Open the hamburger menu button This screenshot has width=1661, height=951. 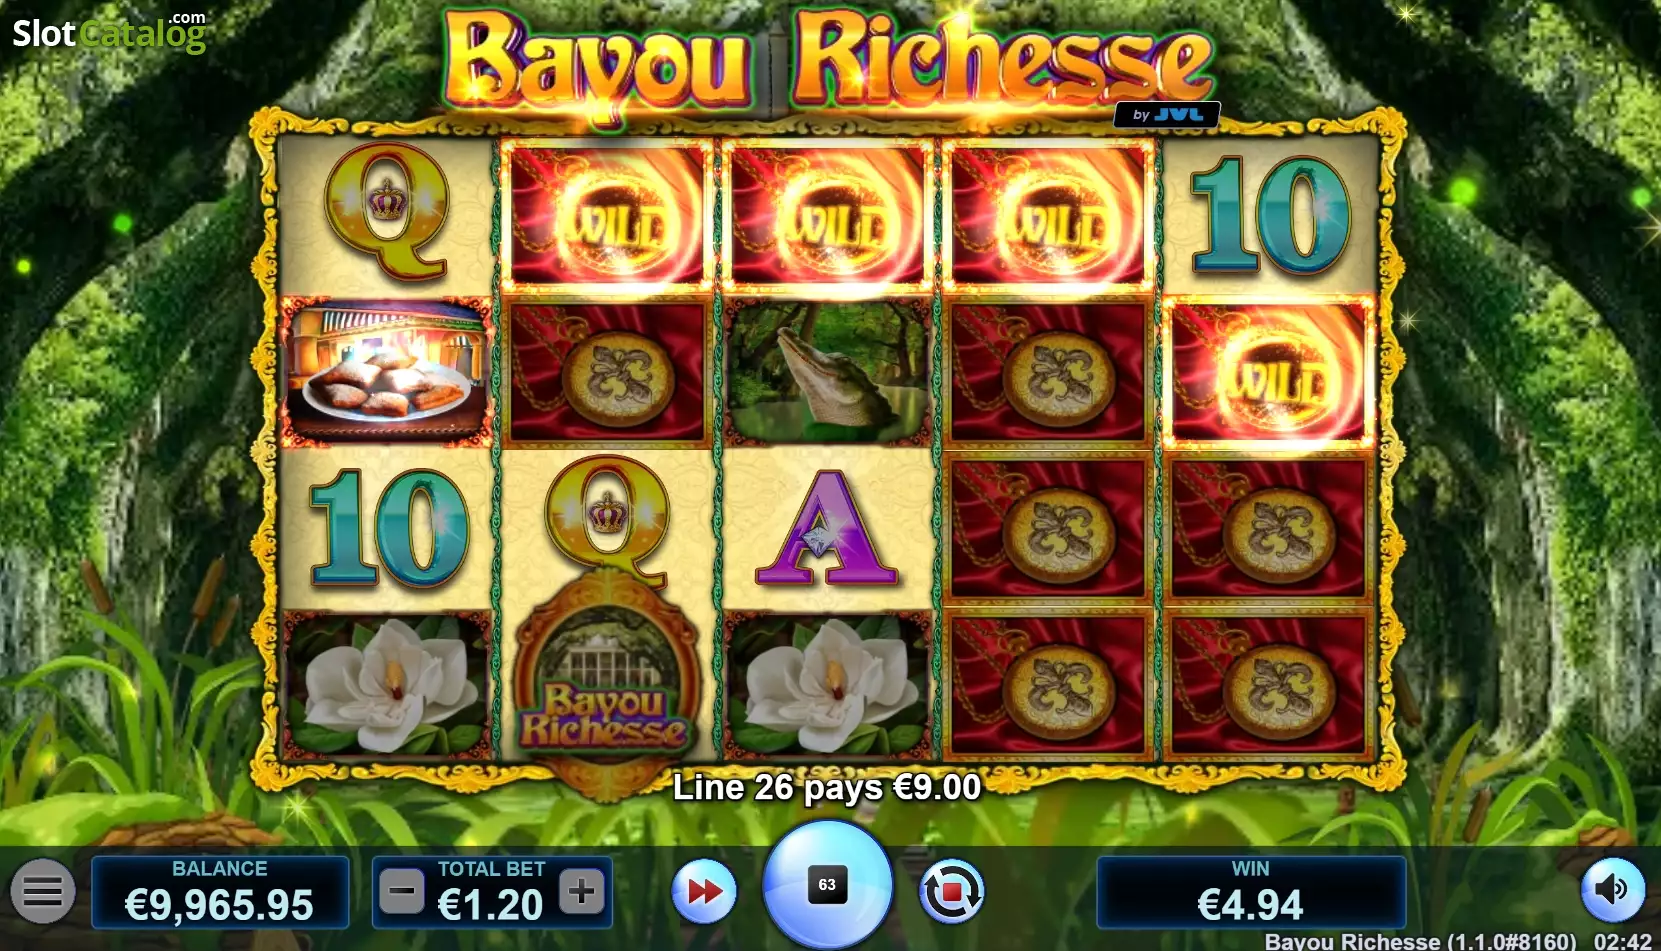pos(43,890)
